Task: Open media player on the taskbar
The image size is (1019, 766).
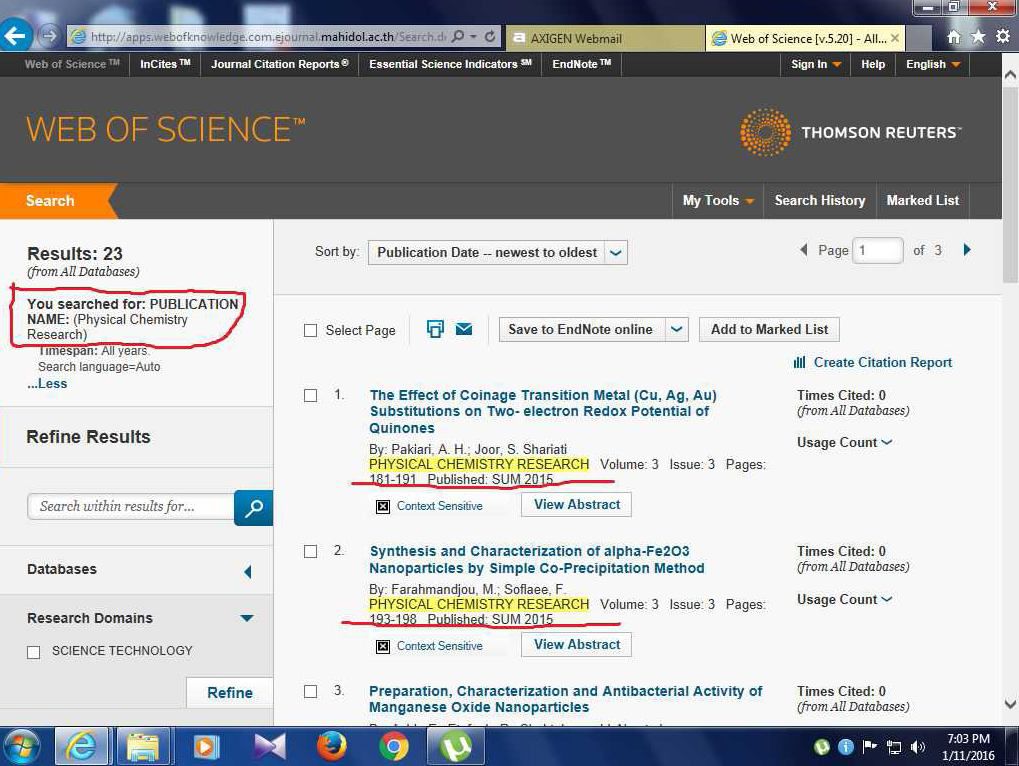Action: 206,747
